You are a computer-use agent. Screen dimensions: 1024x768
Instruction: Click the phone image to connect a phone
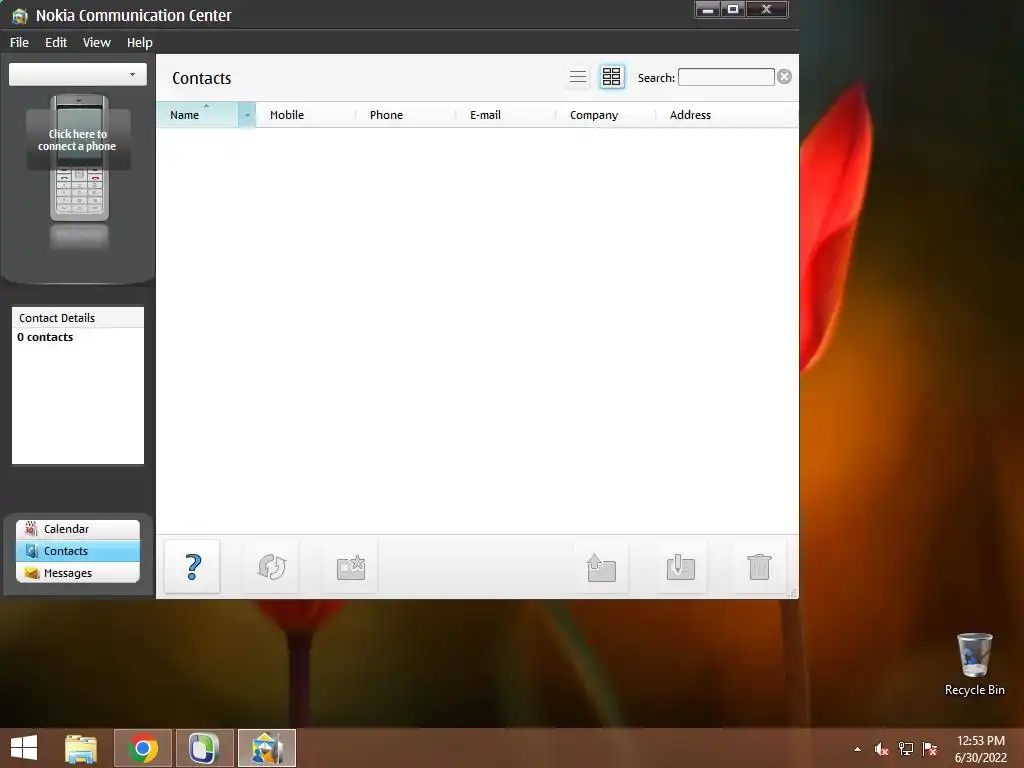point(78,158)
